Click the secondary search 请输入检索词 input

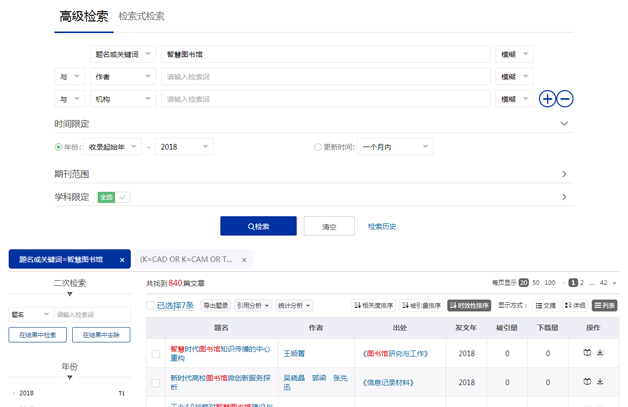click(93, 314)
